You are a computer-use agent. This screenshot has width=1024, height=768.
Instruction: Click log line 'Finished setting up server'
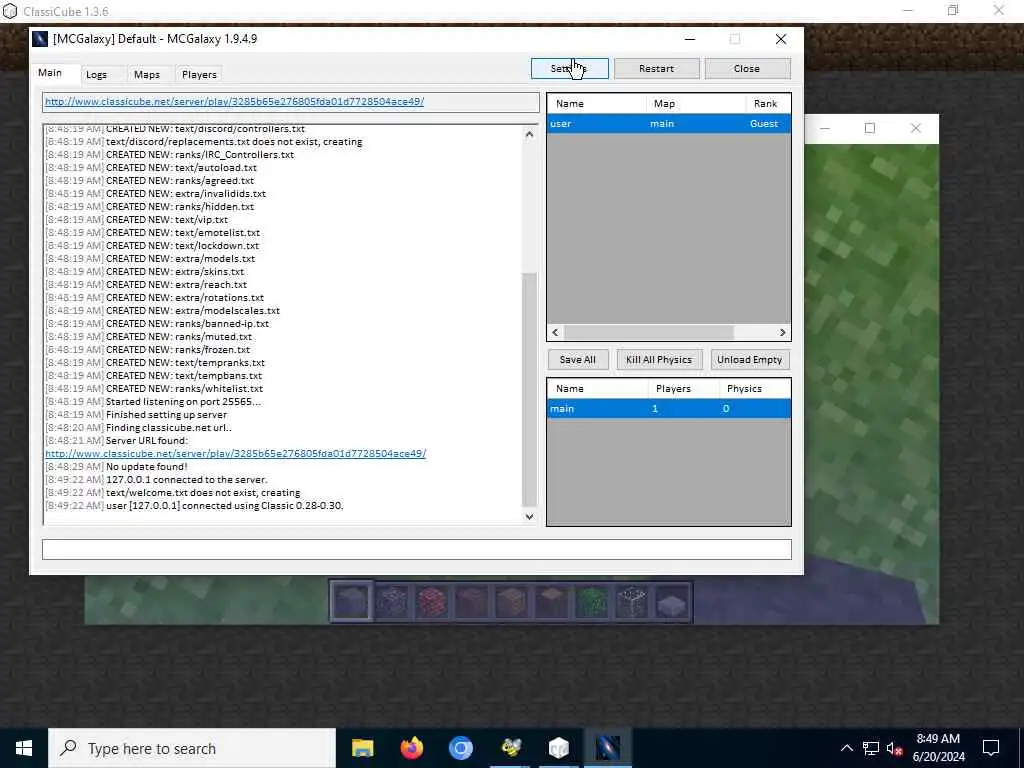167,415
